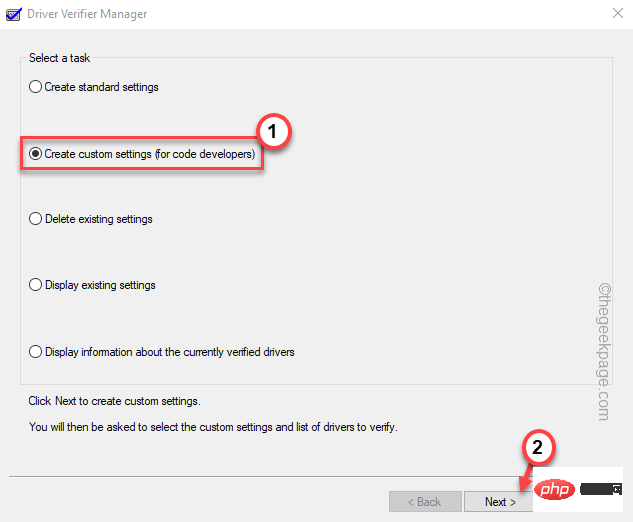Click the 'Select a task' group label
Screen dimensions: 633x522
click(x=59, y=58)
